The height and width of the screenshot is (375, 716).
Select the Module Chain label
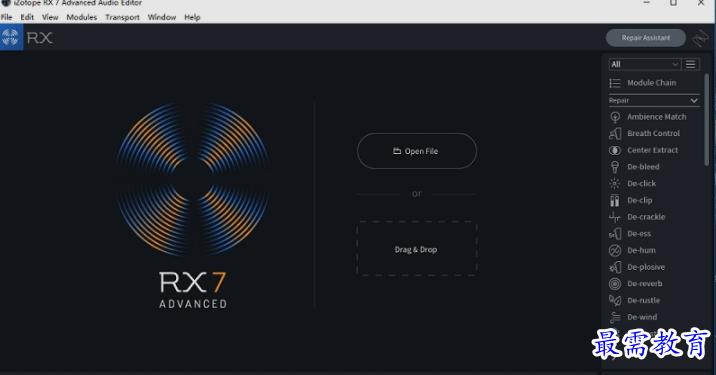click(x=652, y=83)
